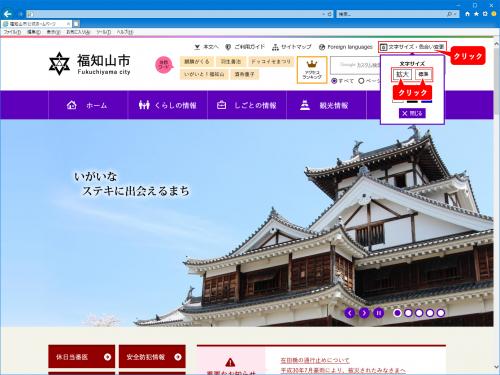
Task: Open the しごとの情報 navigation tab
Action: pos(247,105)
